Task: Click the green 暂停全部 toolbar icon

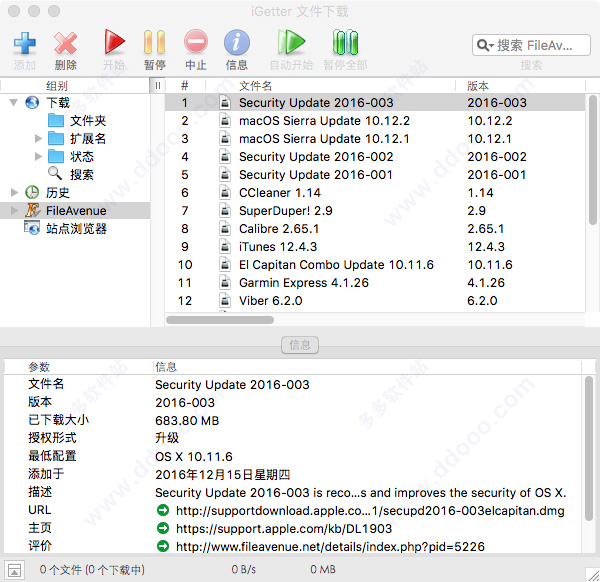Action: pyautogui.click(x=345, y=42)
